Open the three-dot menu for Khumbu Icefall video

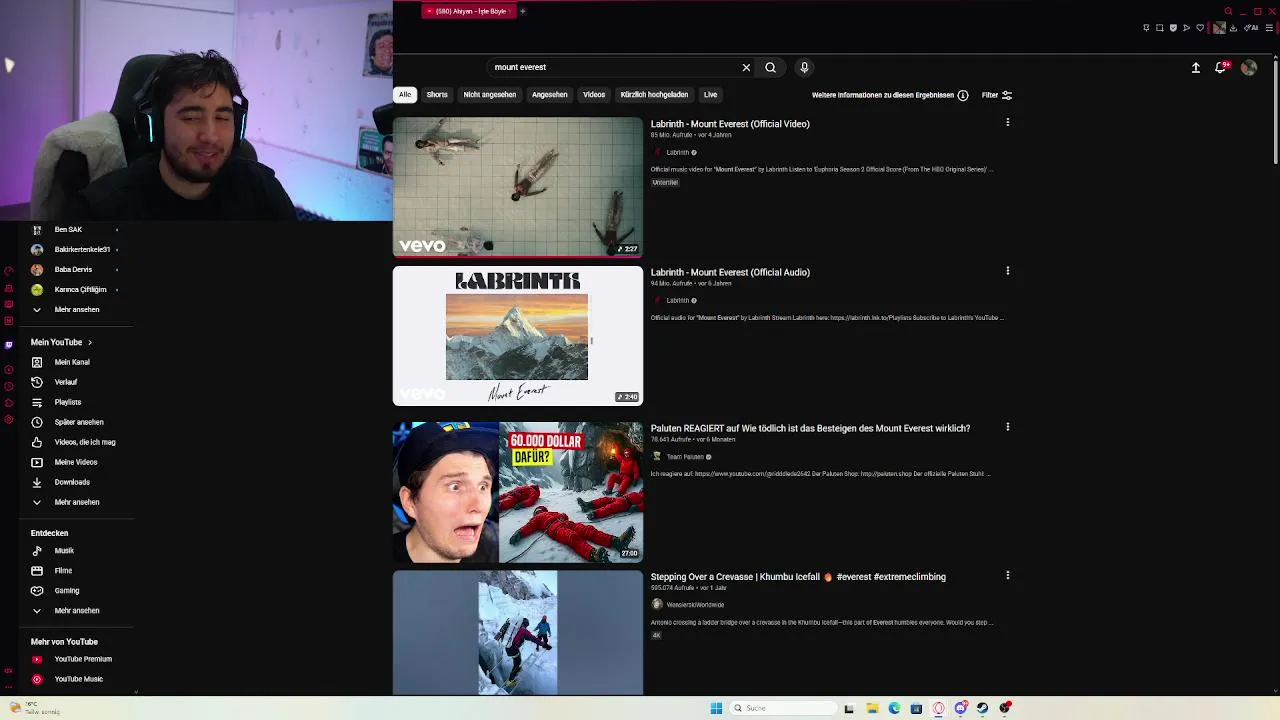[x=1007, y=575]
